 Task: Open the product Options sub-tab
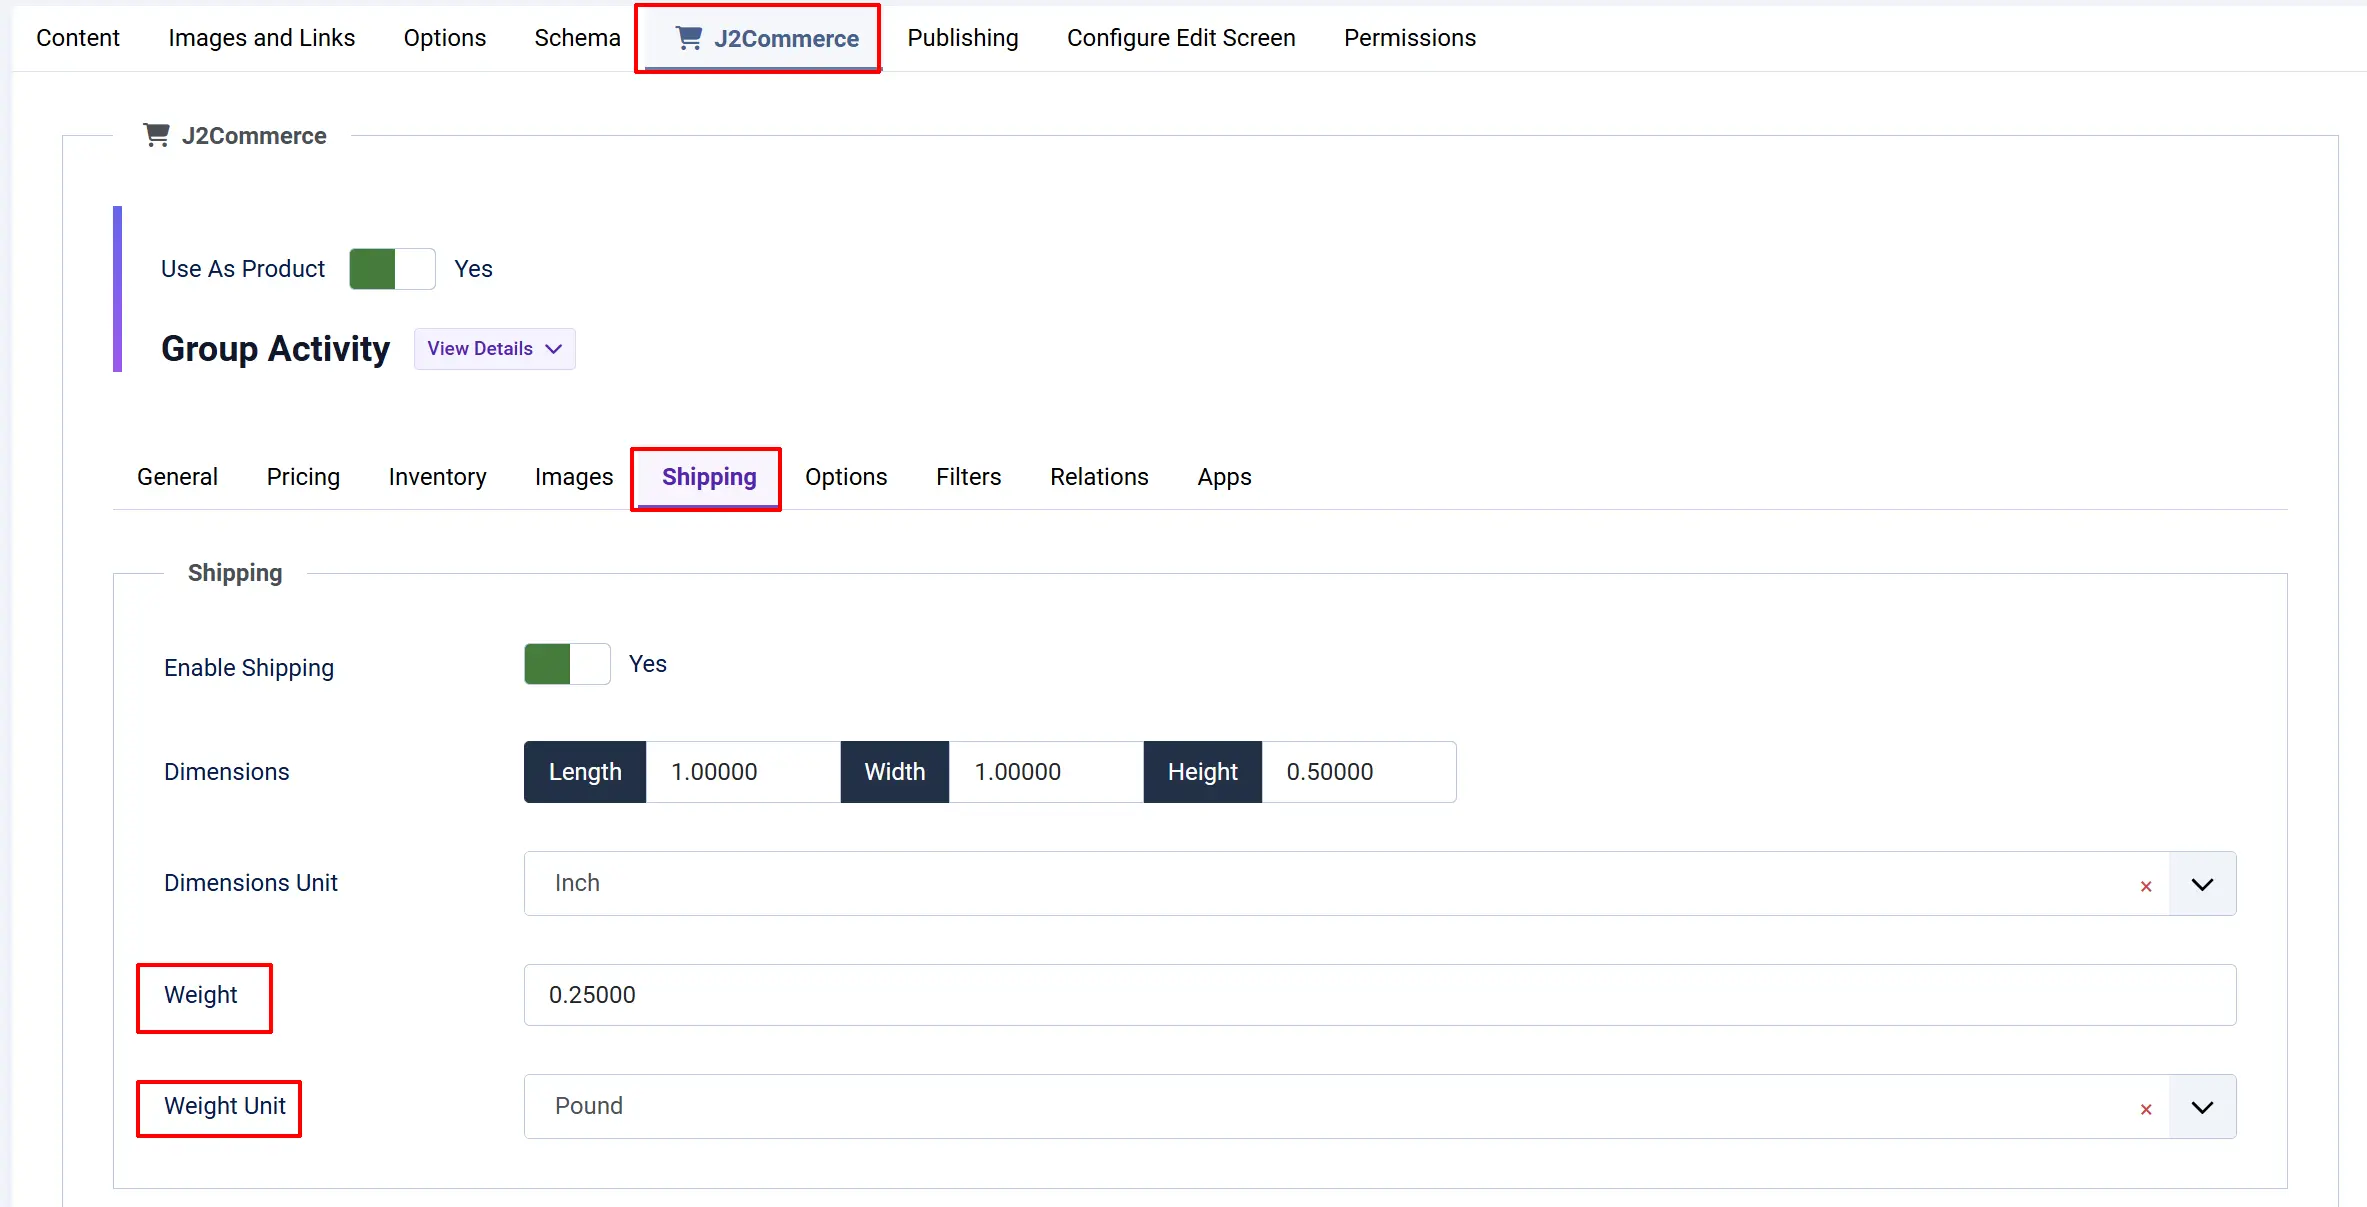(x=846, y=477)
